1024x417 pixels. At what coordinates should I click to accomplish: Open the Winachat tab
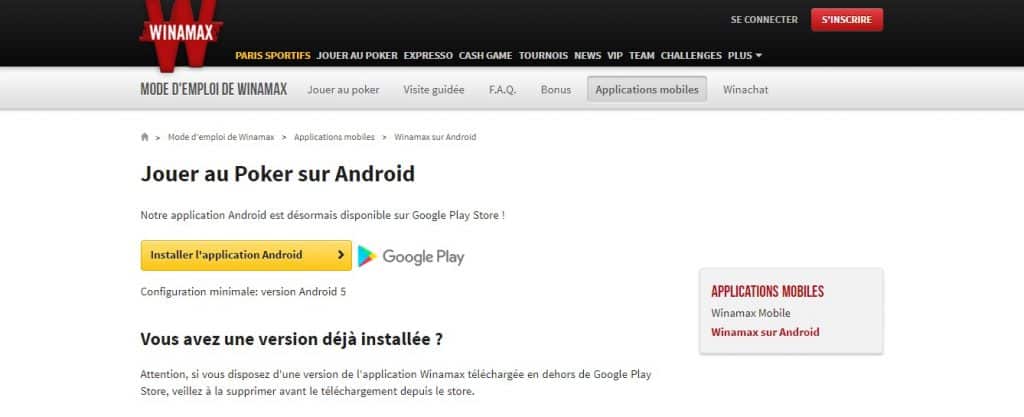[x=745, y=89]
